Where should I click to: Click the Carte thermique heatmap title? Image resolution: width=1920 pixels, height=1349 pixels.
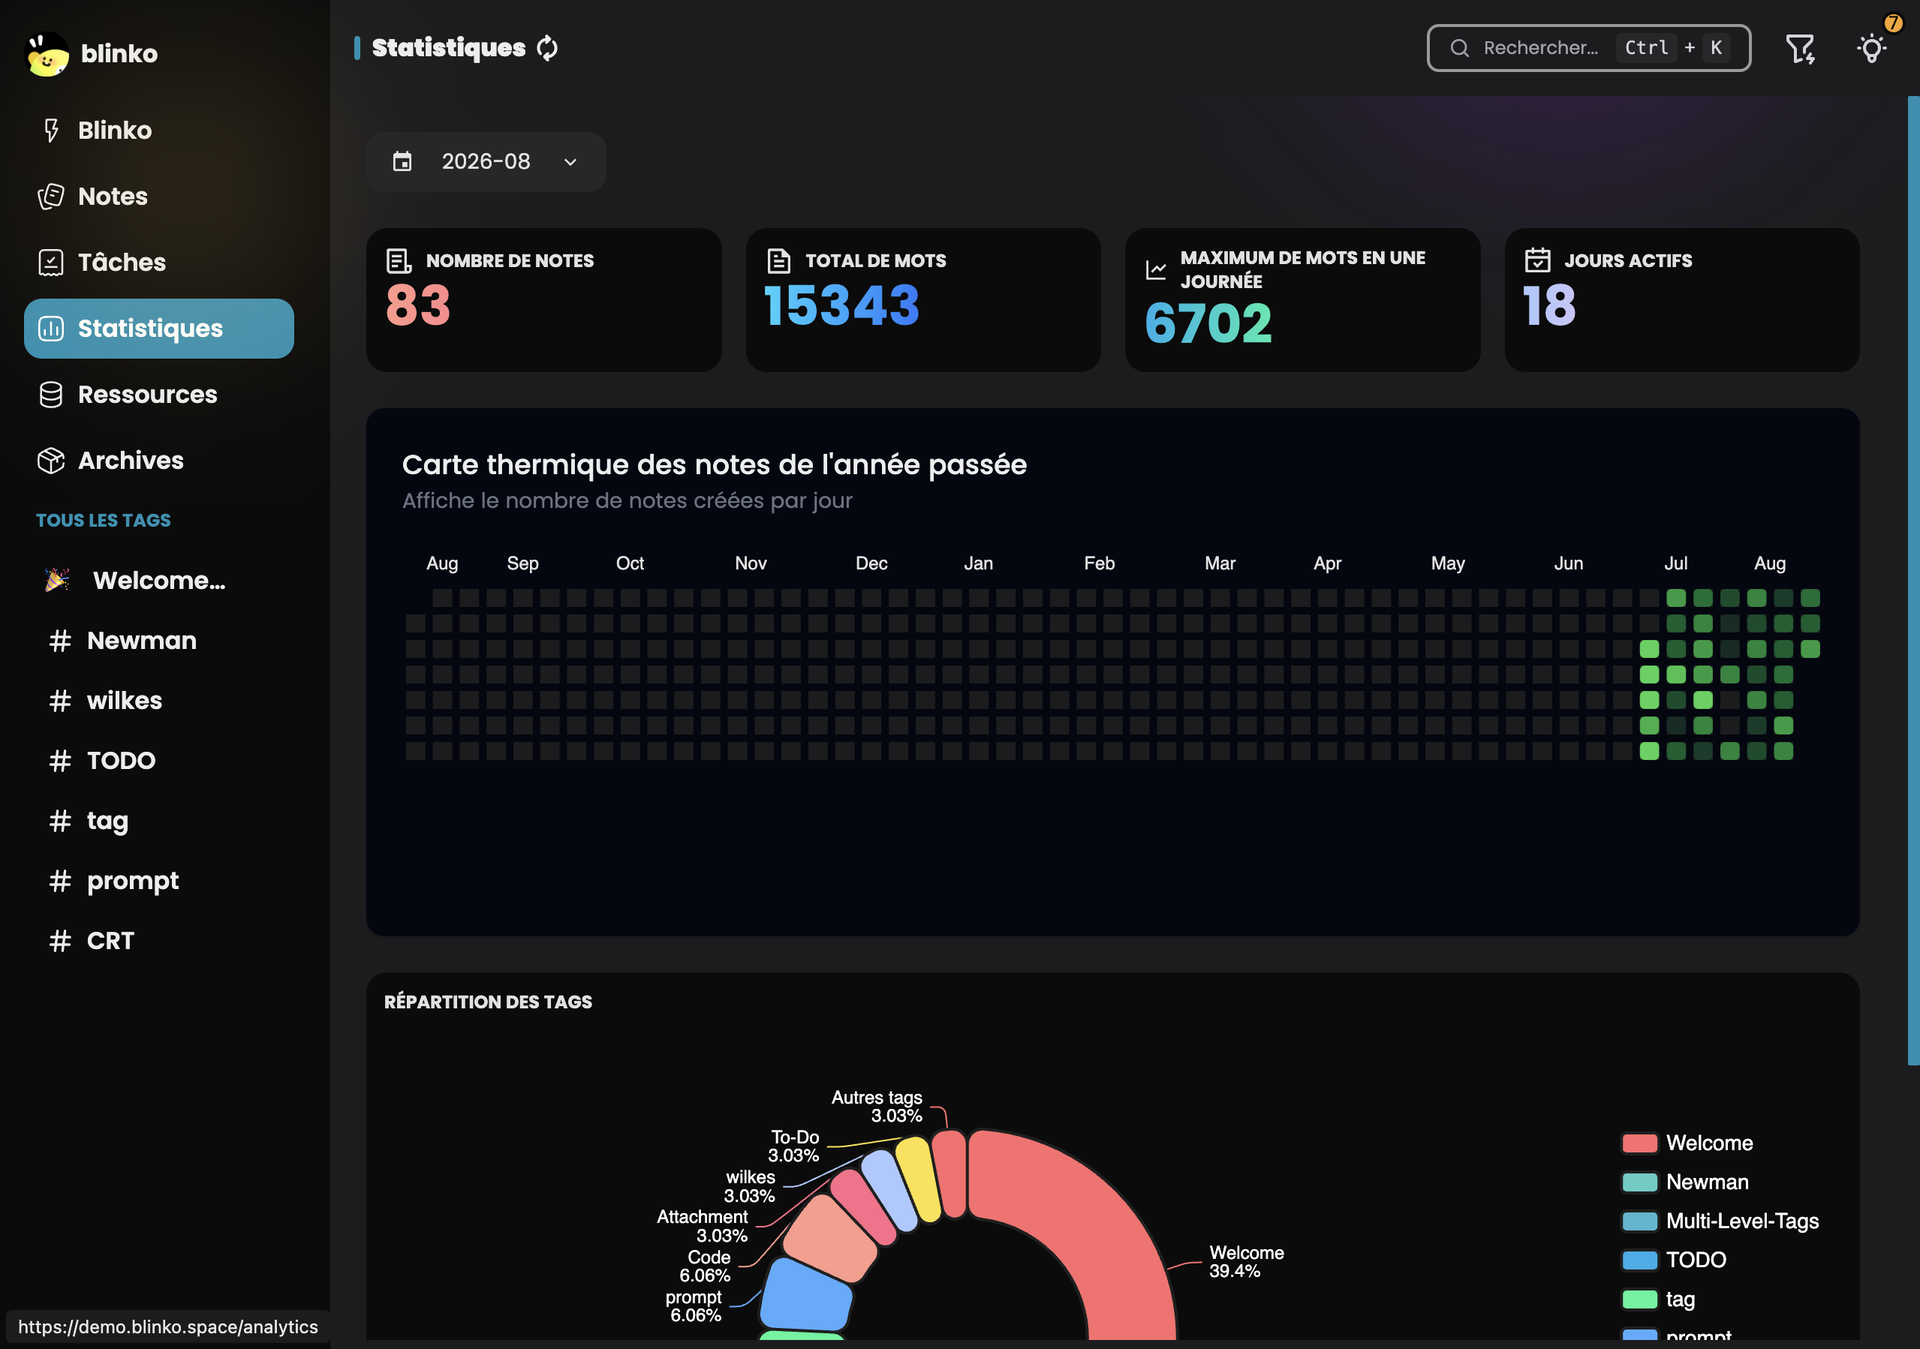(714, 465)
